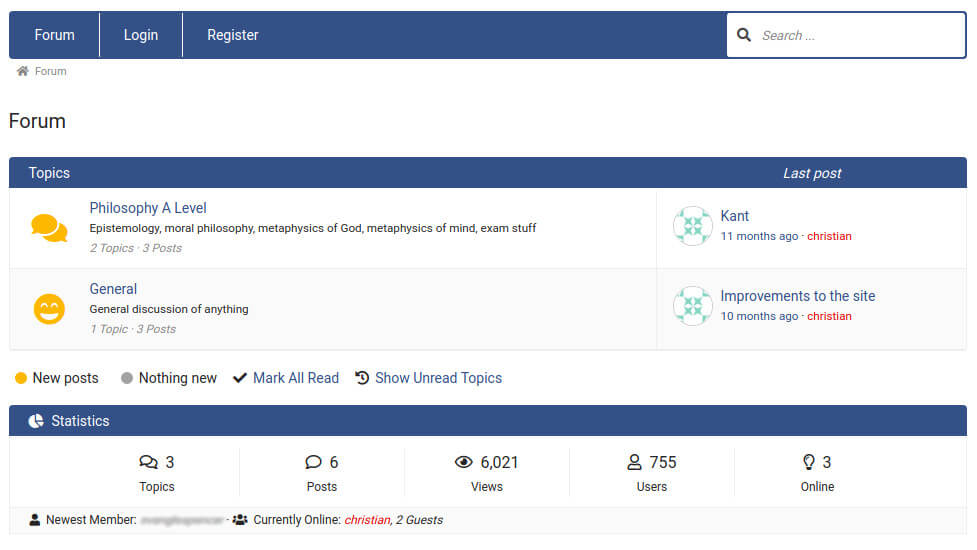Open the Improvements to the site post

tap(798, 296)
